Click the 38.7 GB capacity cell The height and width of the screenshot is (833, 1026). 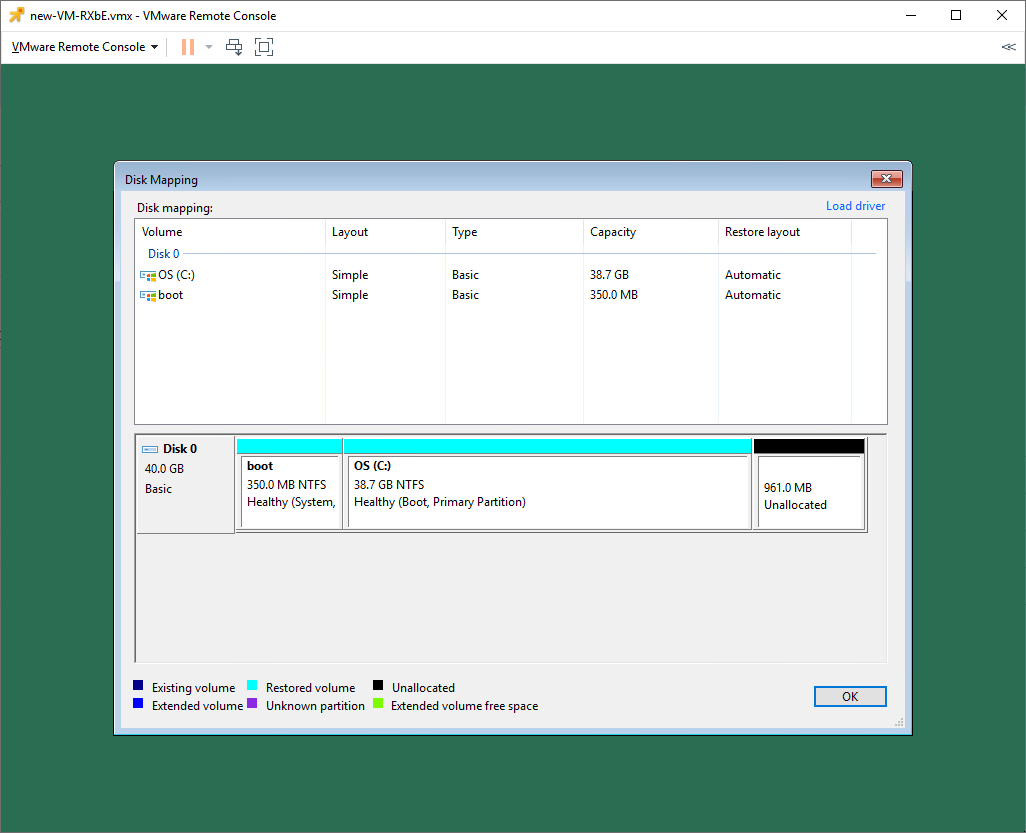pyautogui.click(x=609, y=275)
